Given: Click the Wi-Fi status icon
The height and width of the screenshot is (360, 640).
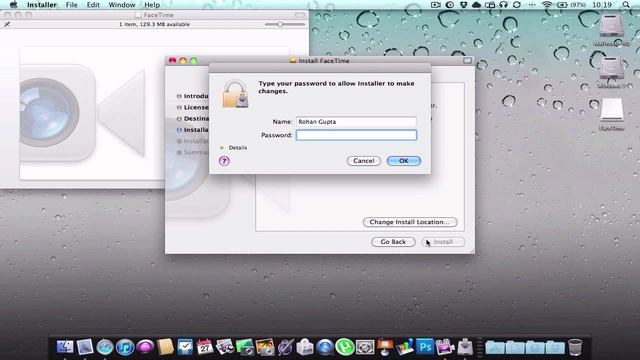Looking at the screenshot, I should [x=547, y=5].
